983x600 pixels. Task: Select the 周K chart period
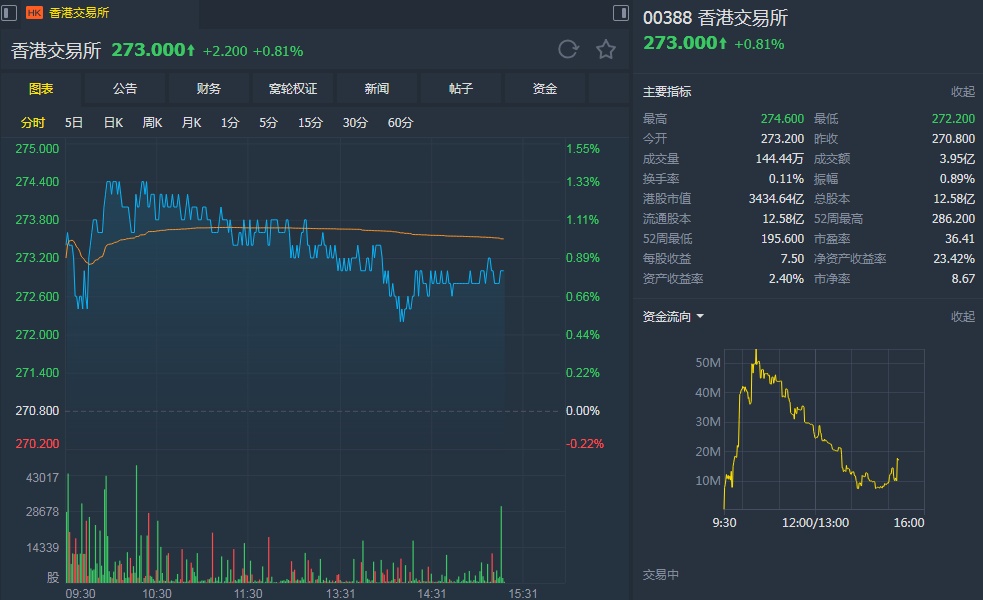[152, 122]
